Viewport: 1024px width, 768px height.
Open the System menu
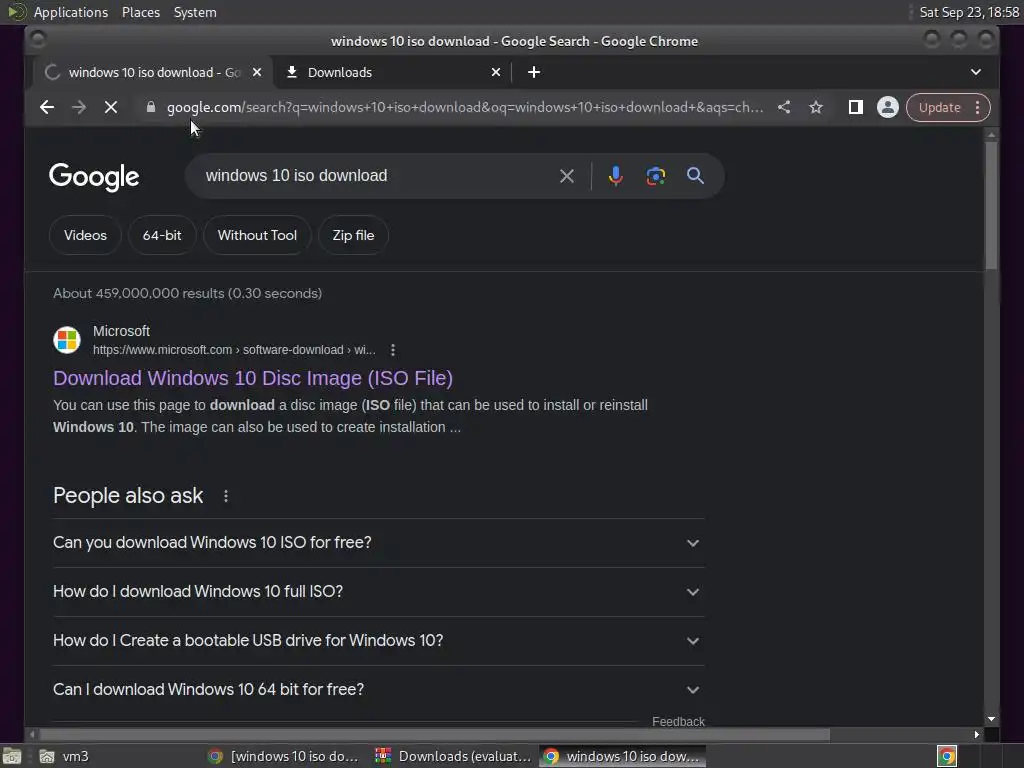coord(195,12)
